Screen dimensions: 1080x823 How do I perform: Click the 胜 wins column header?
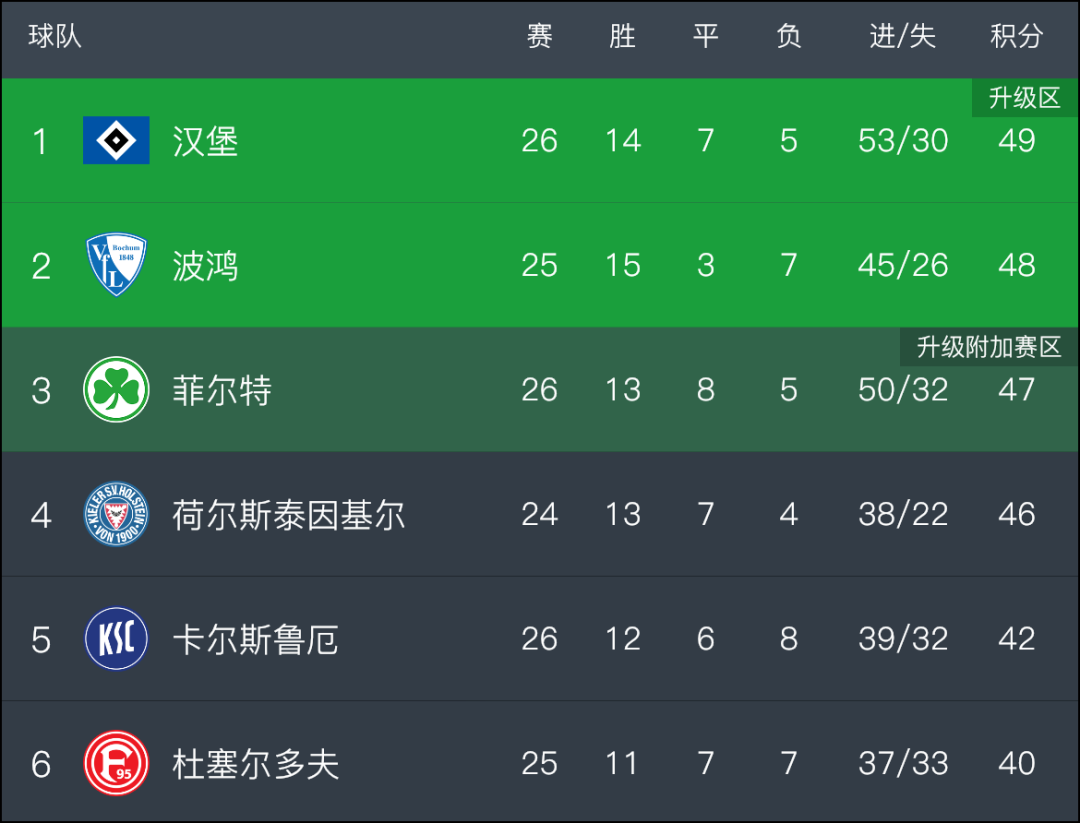(622, 37)
